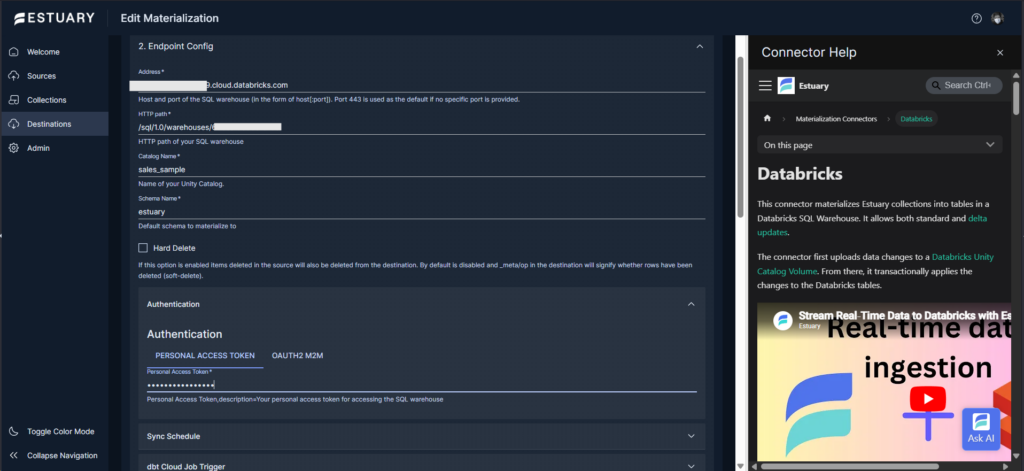The image size is (1024, 471).
Task: Expand the On this page dropdown
Action: click(880, 145)
